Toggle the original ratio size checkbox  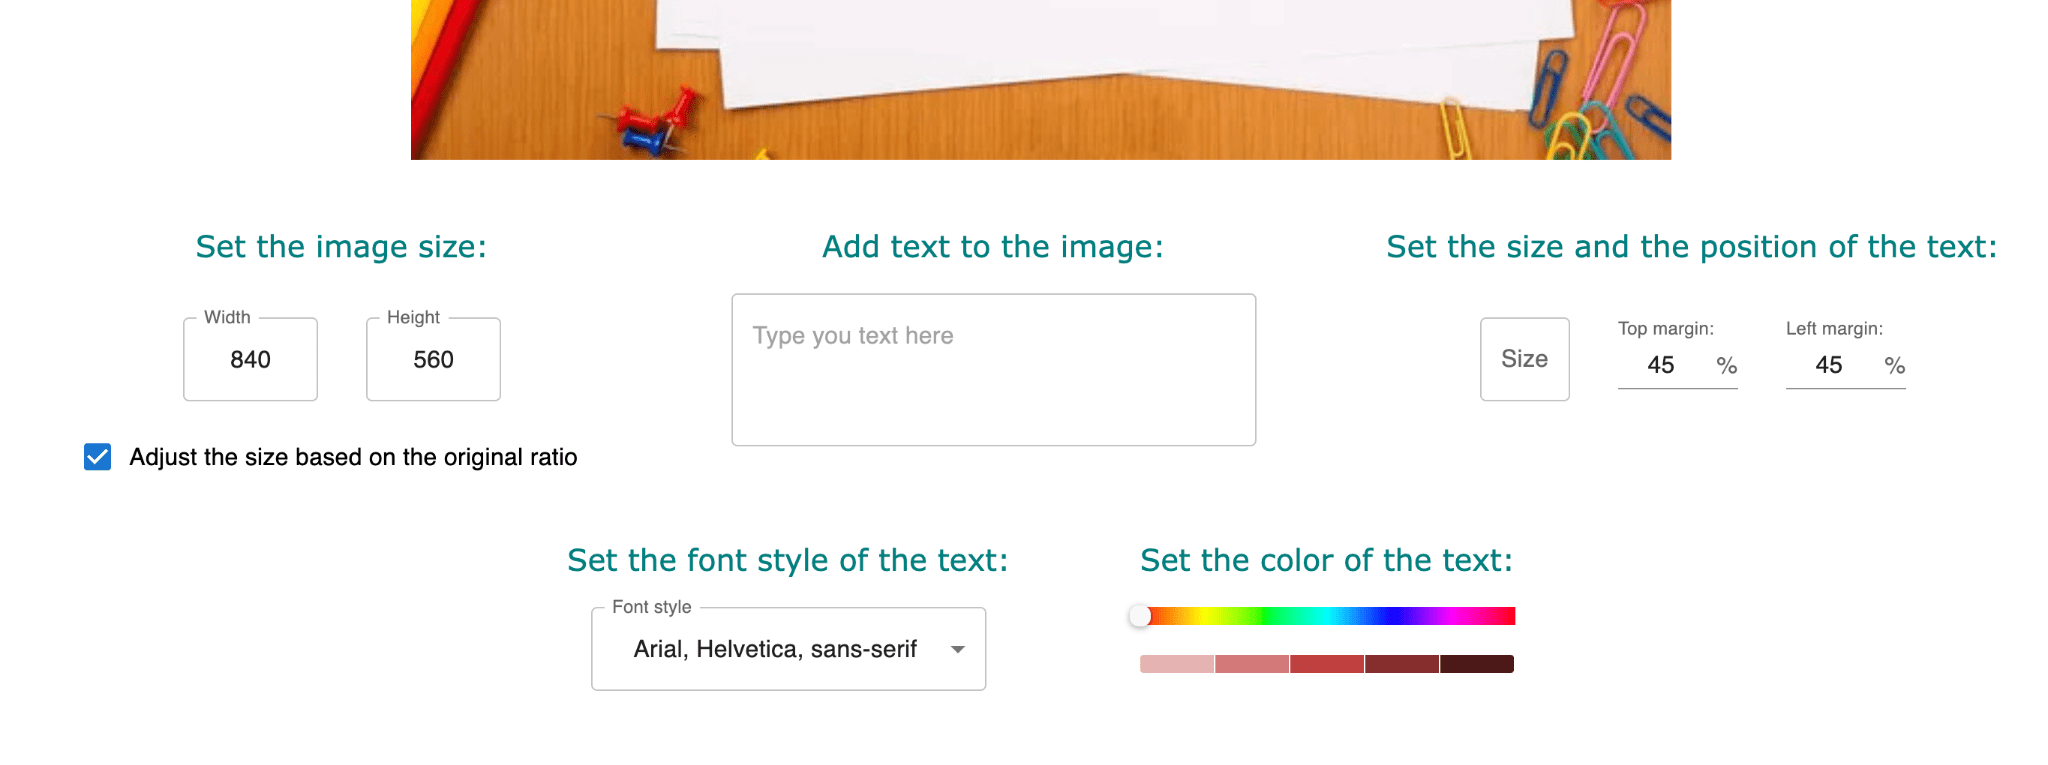click(x=98, y=457)
